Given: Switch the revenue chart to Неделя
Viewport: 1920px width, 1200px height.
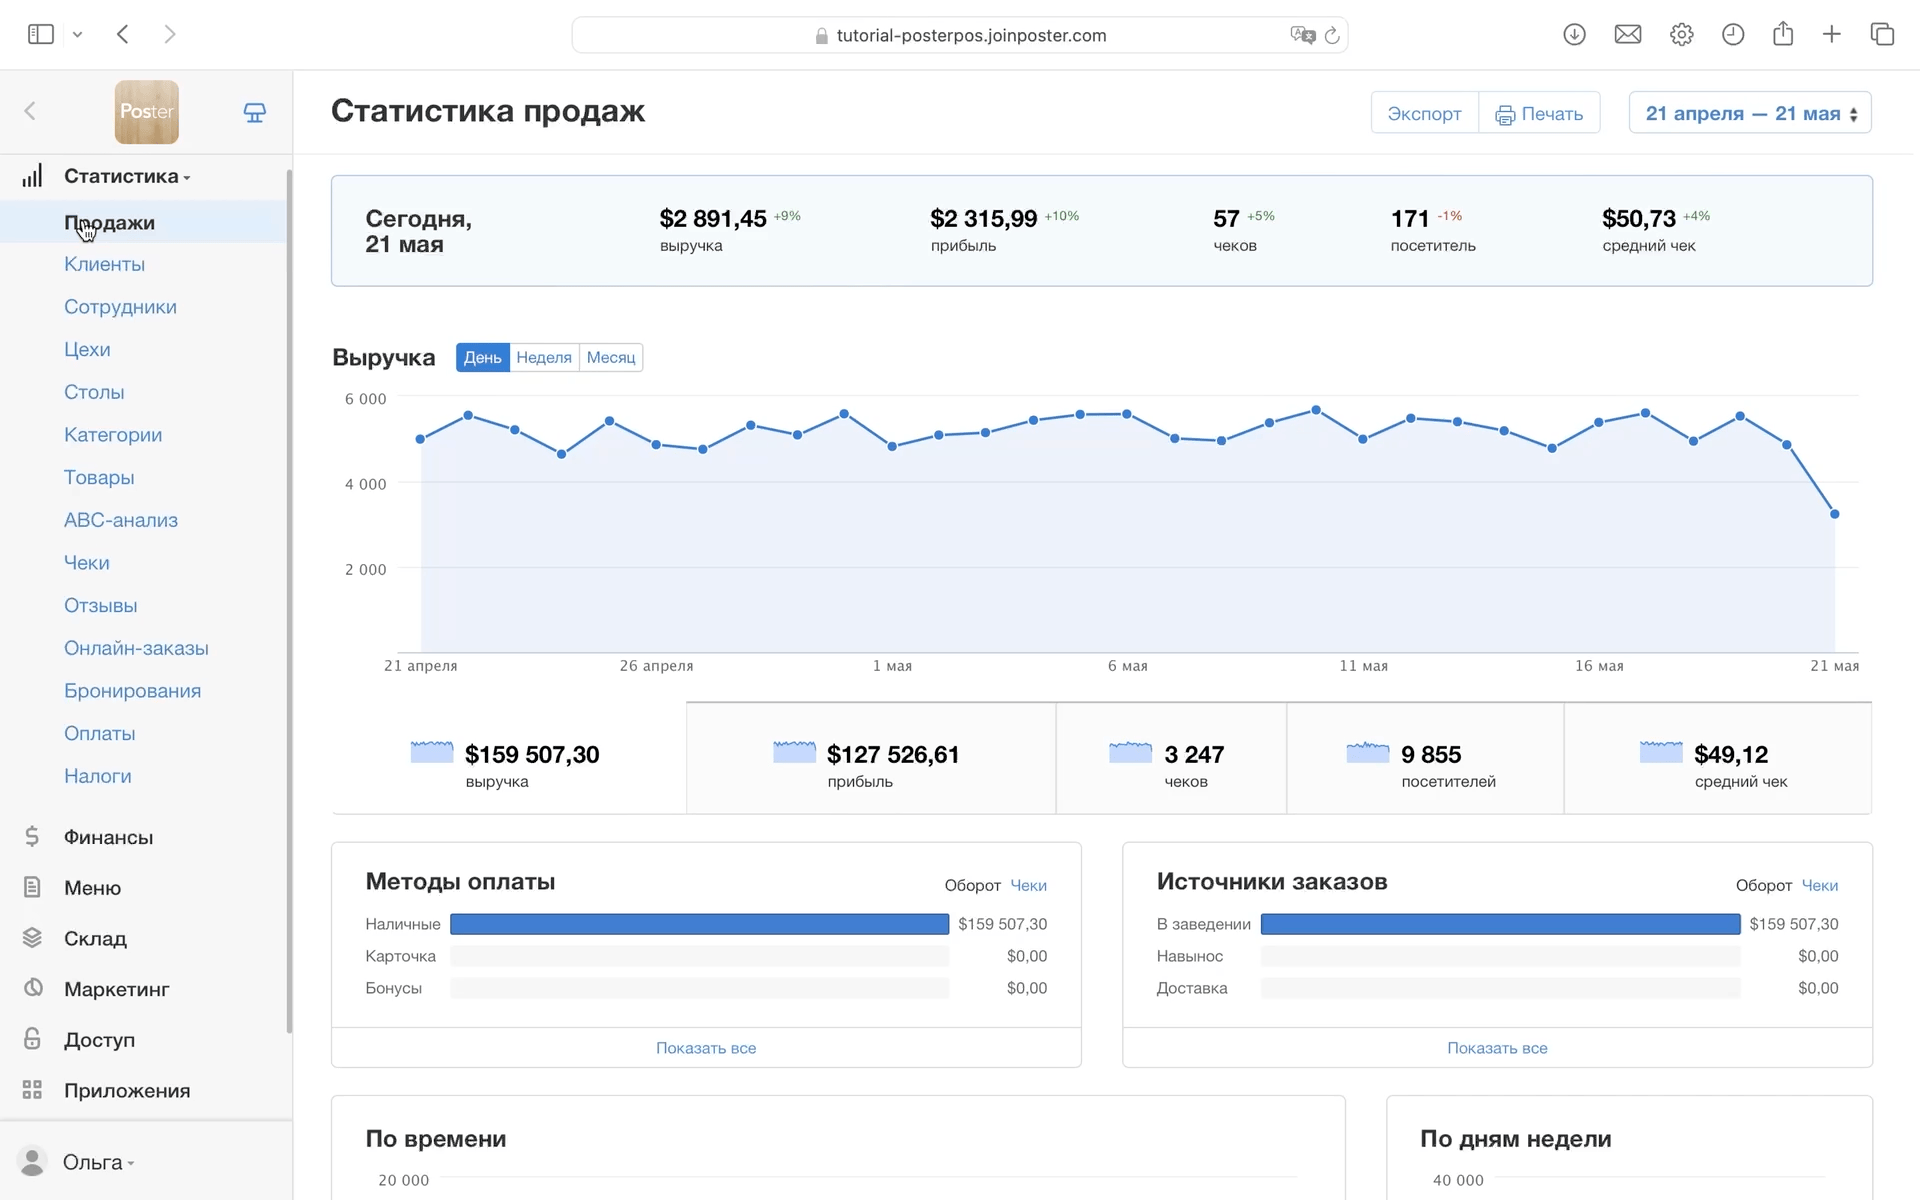Looking at the screenshot, I should point(544,358).
